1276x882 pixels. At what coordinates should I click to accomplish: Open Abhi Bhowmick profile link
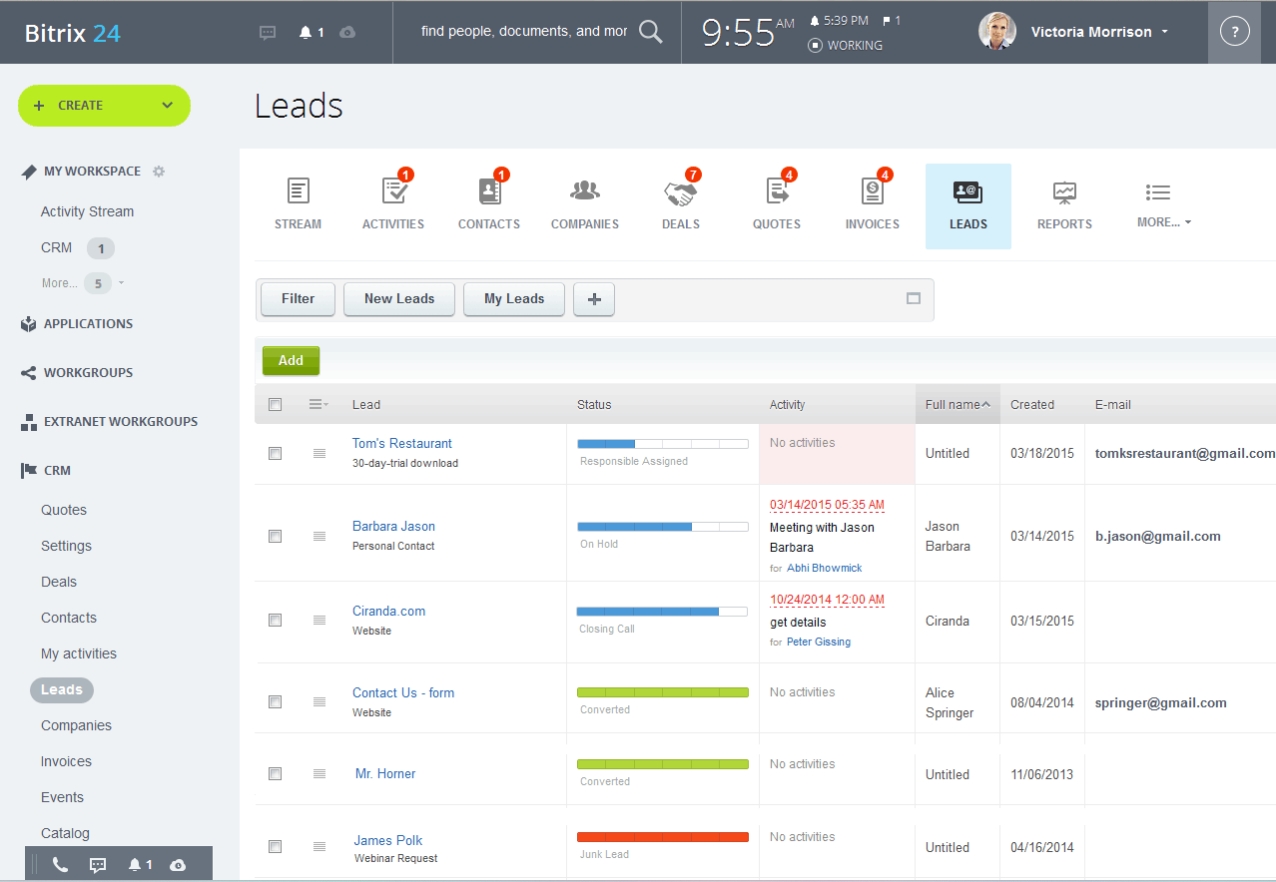coord(824,568)
